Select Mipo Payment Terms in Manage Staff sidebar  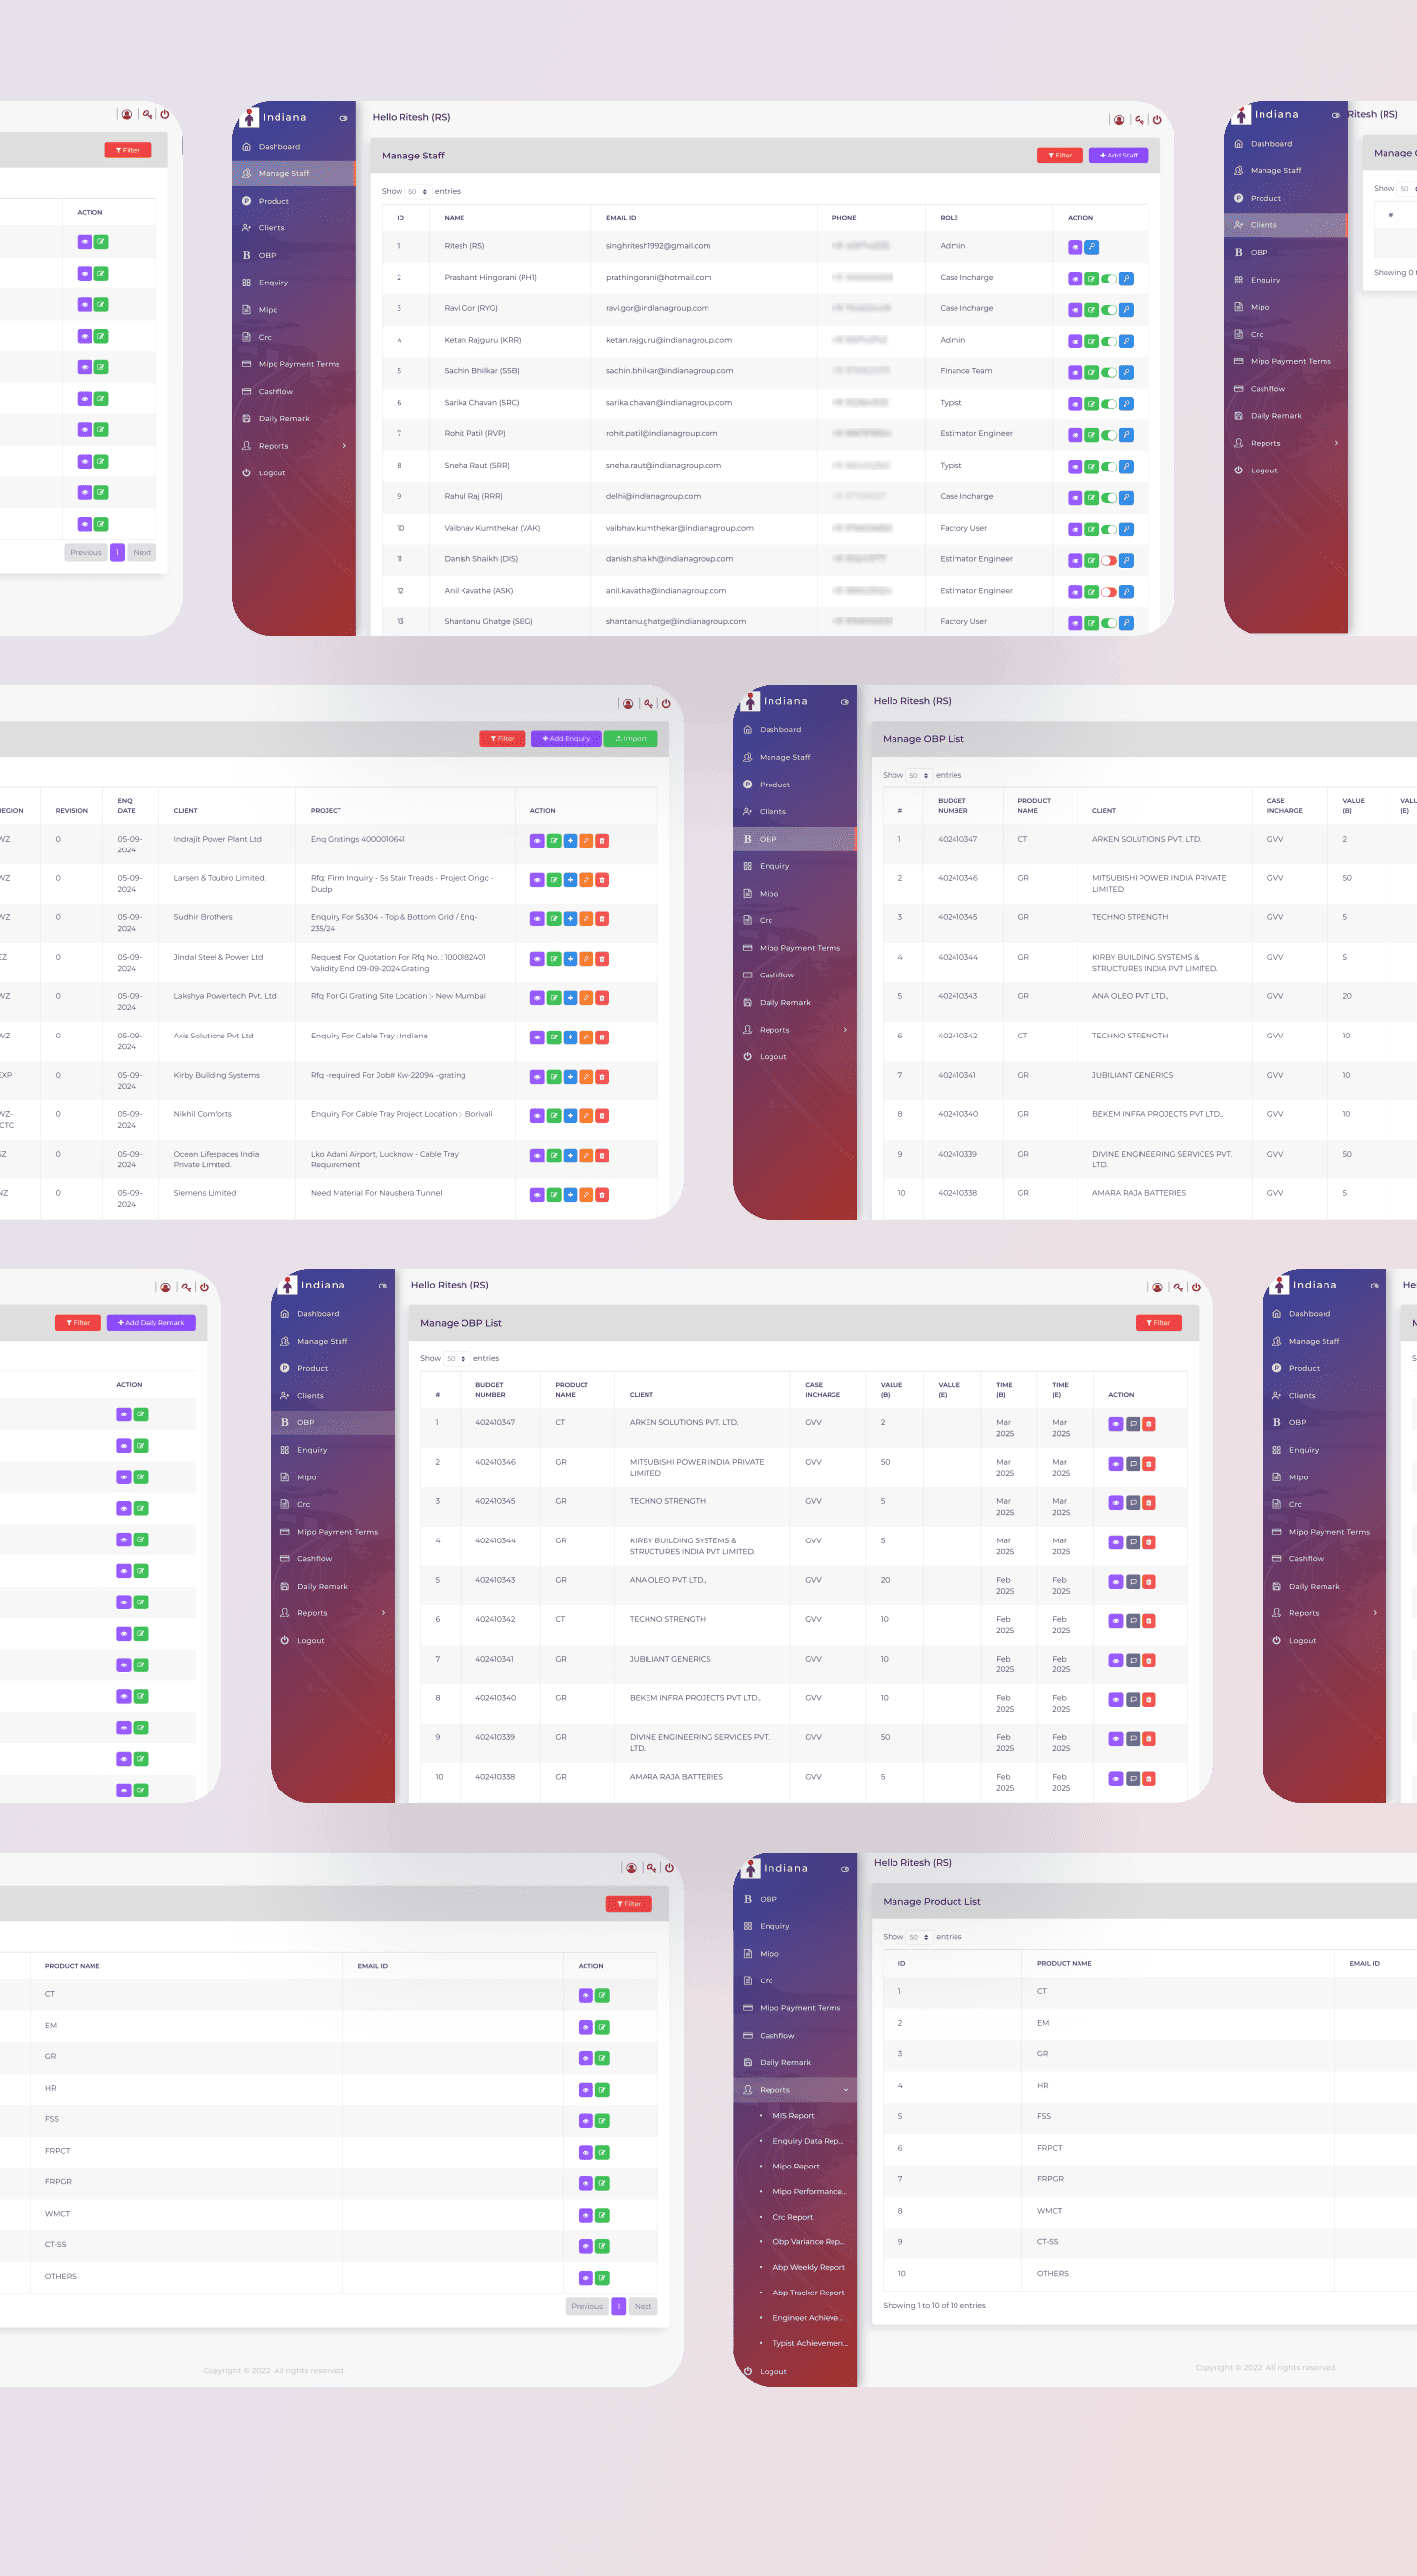(x=294, y=364)
